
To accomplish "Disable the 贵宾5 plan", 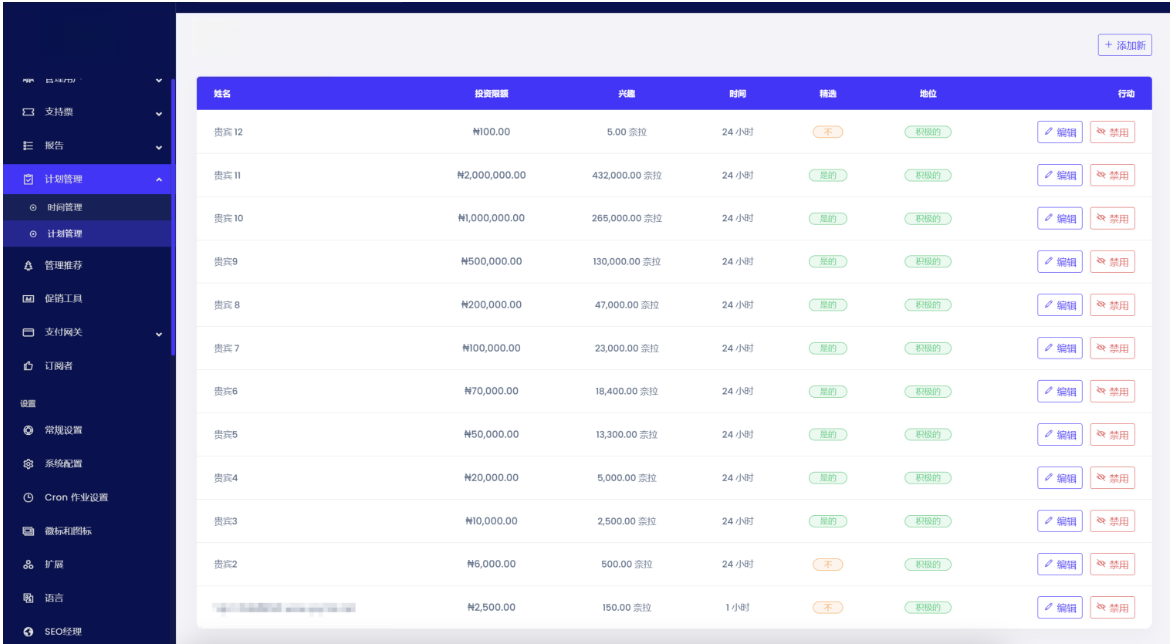I will click(1112, 435).
